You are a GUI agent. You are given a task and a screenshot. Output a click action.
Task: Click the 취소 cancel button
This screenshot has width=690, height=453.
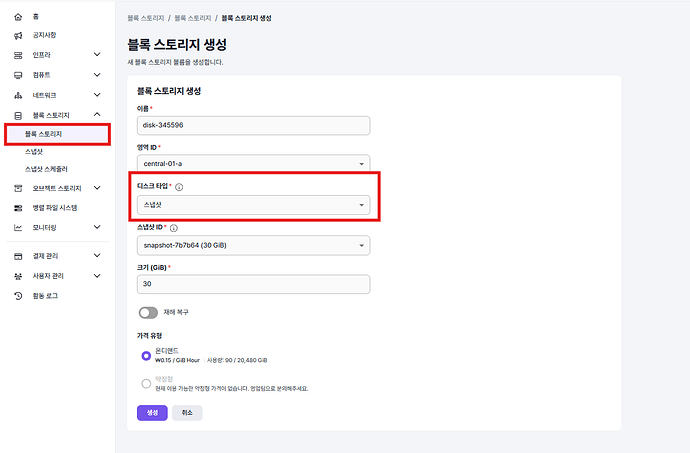pyautogui.click(x=187, y=413)
